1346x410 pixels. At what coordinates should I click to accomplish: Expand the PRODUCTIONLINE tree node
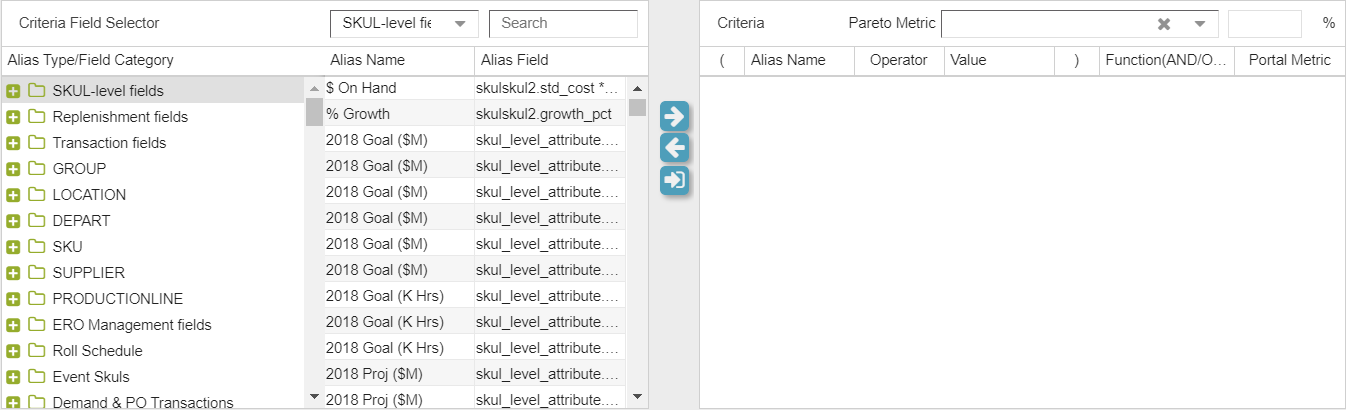[x=13, y=299]
